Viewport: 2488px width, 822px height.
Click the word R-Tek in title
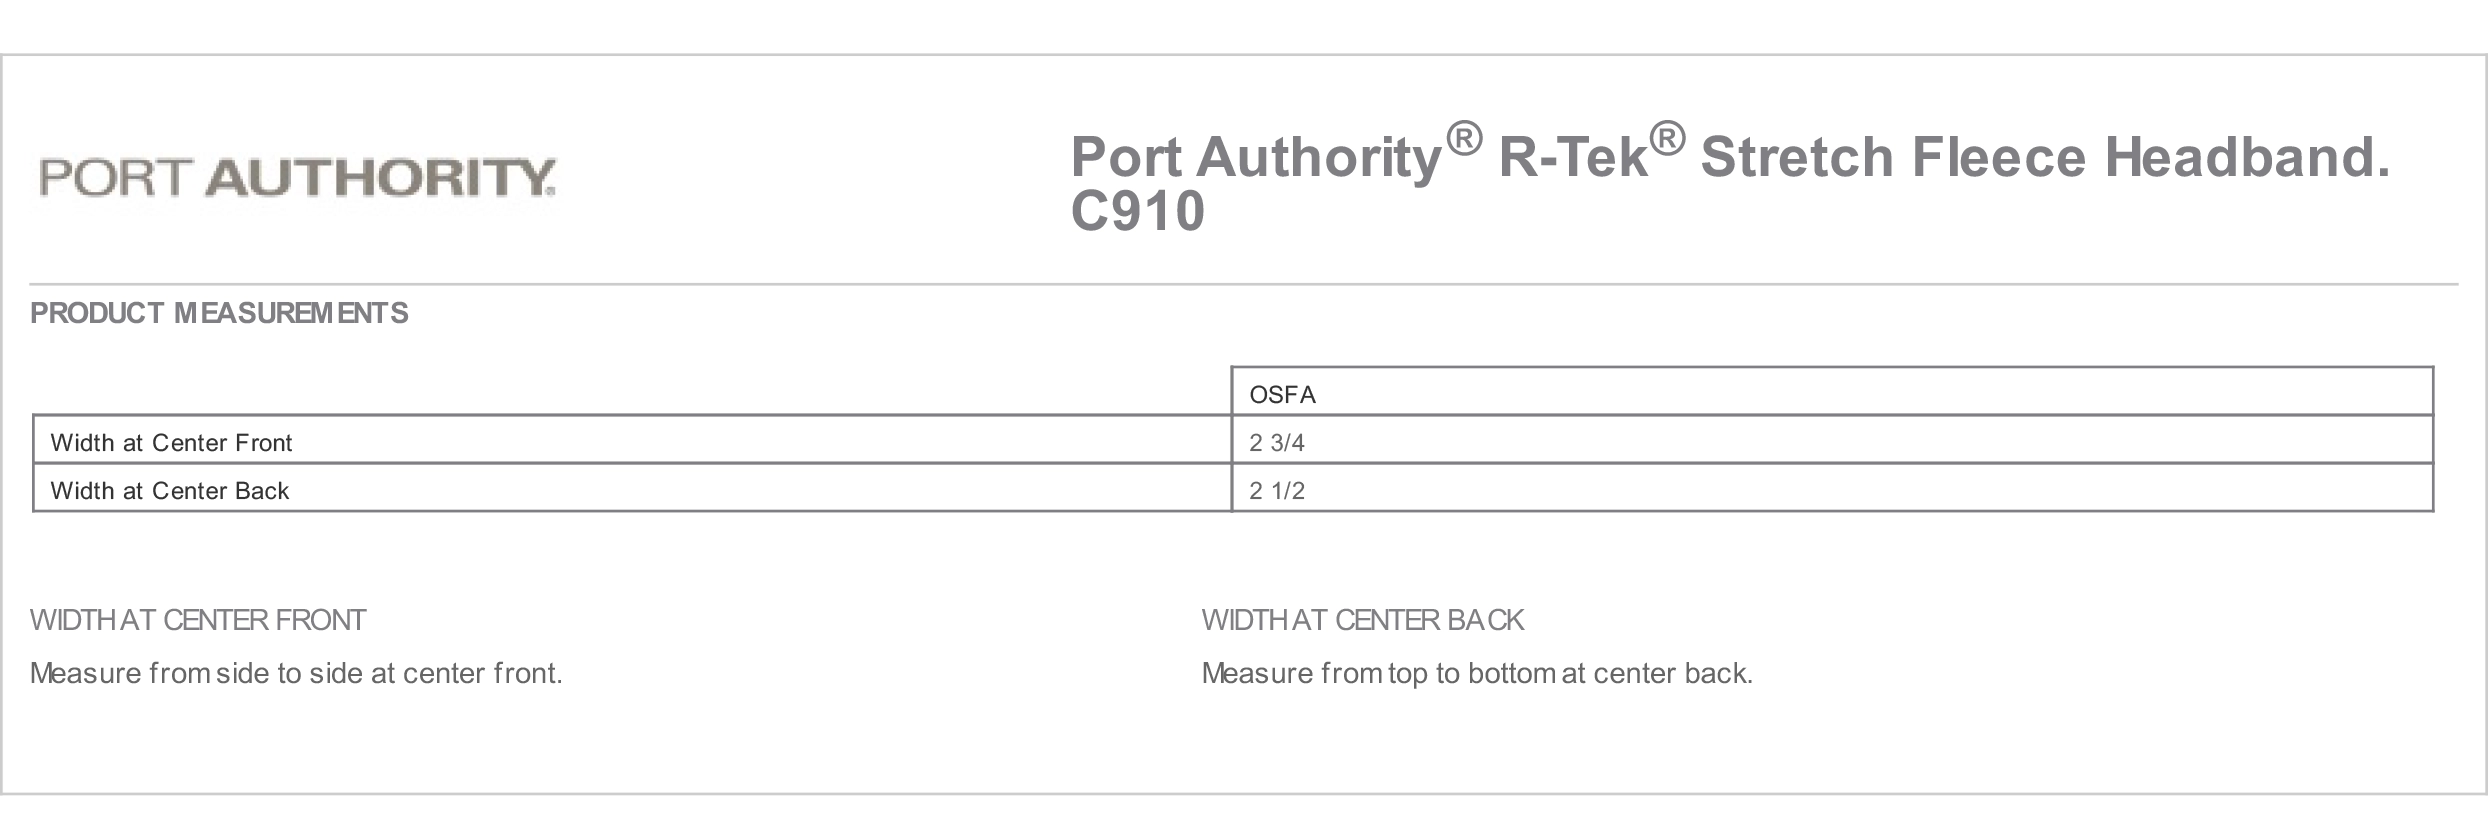click(1573, 157)
